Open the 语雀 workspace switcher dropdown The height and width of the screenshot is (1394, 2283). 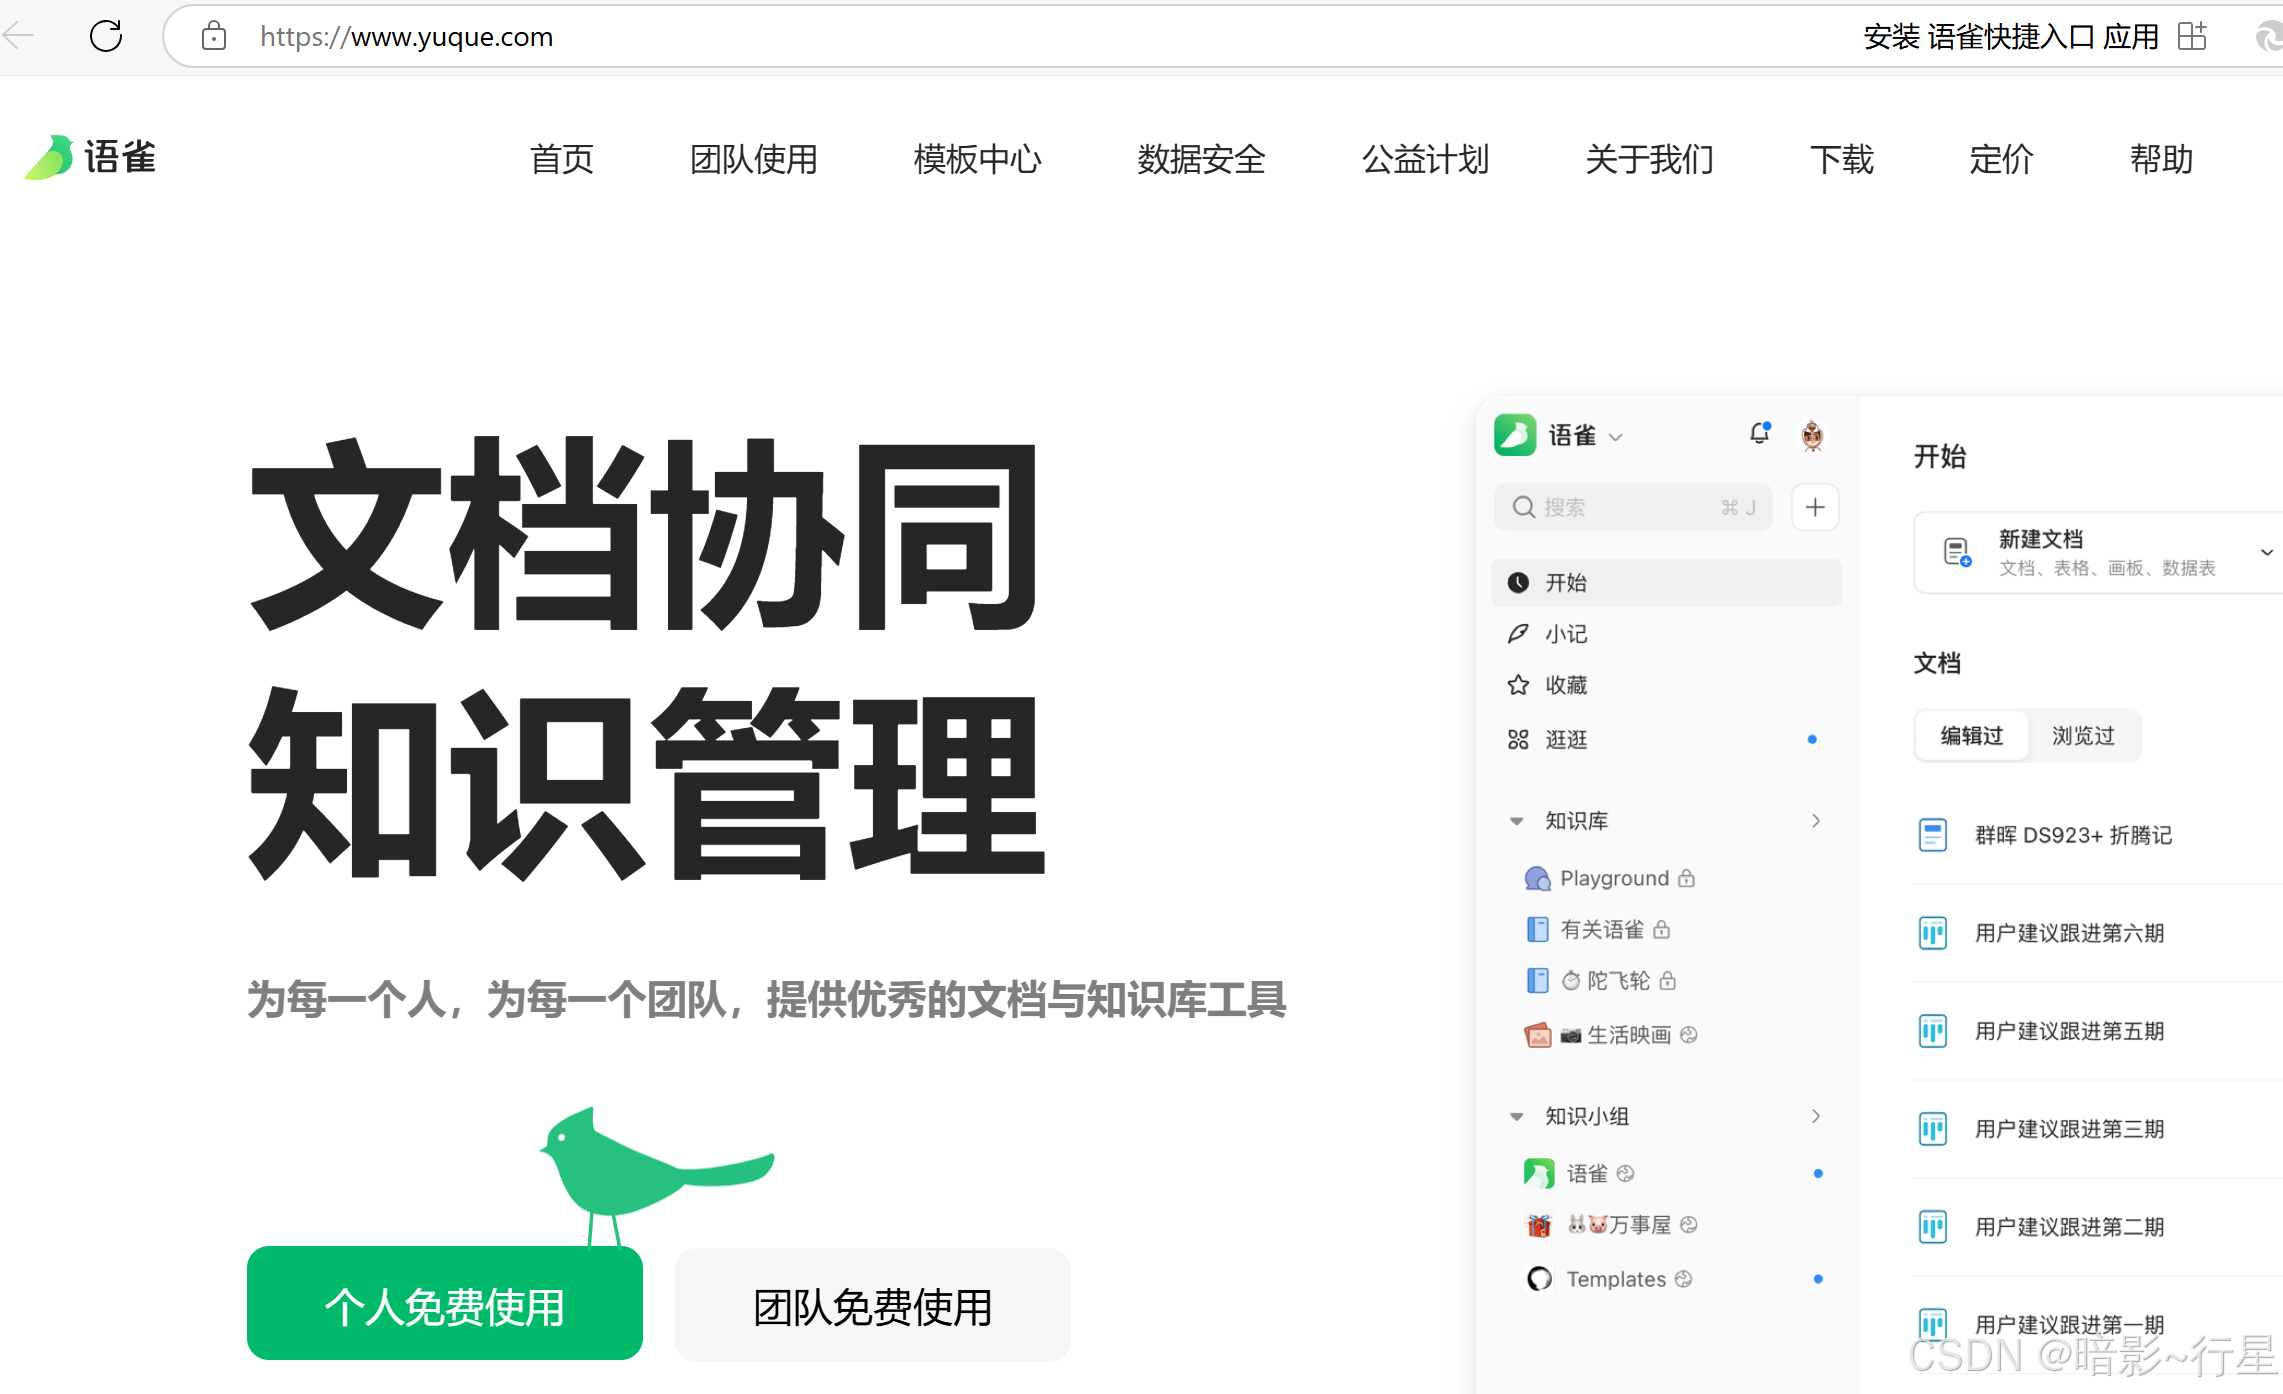[x=1616, y=437]
